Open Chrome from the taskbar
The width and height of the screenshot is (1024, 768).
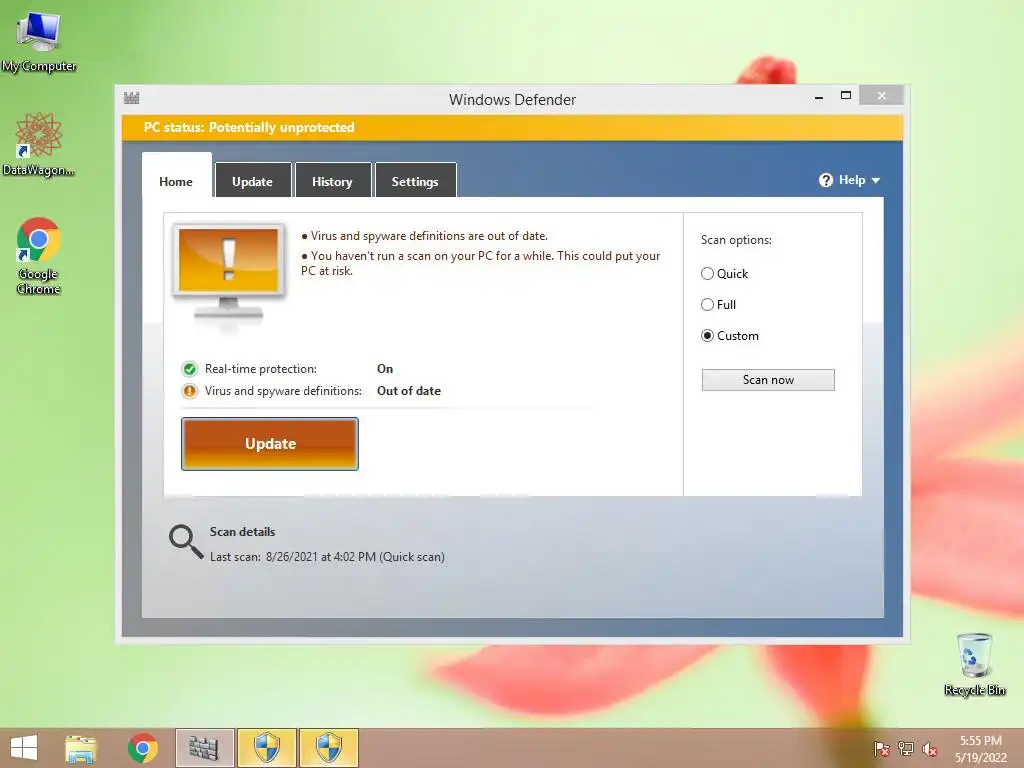142,748
